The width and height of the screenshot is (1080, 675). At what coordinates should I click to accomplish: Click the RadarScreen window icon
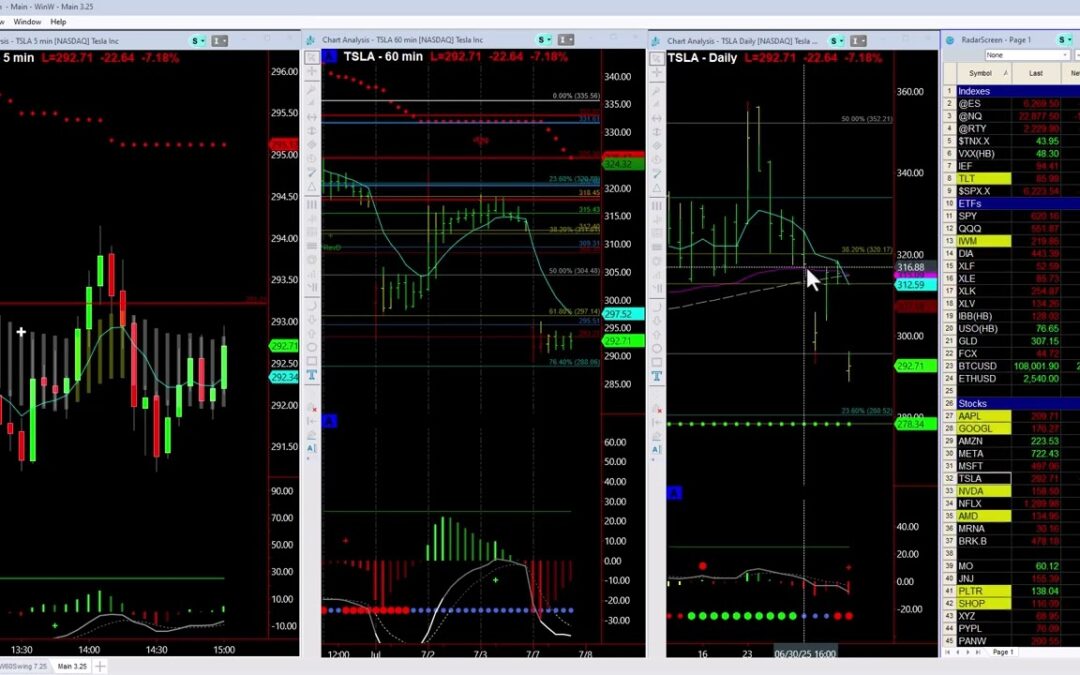(950, 40)
